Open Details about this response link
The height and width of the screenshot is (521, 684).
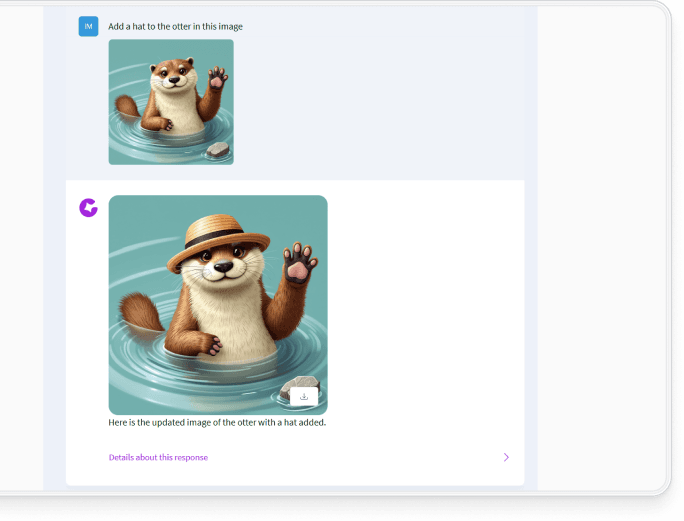click(x=158, y=457)
